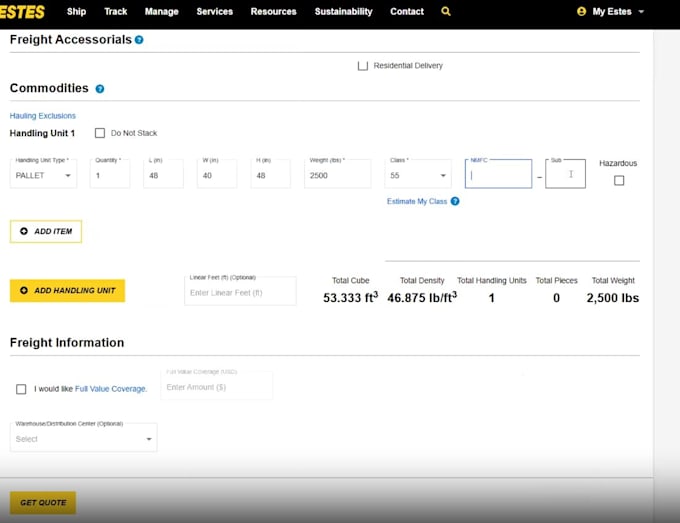The width and height of the screenshot is (680, 523).
Task: Mark the commodity as Hazardous
Action: pyautogui.click(x=619, y=180)
